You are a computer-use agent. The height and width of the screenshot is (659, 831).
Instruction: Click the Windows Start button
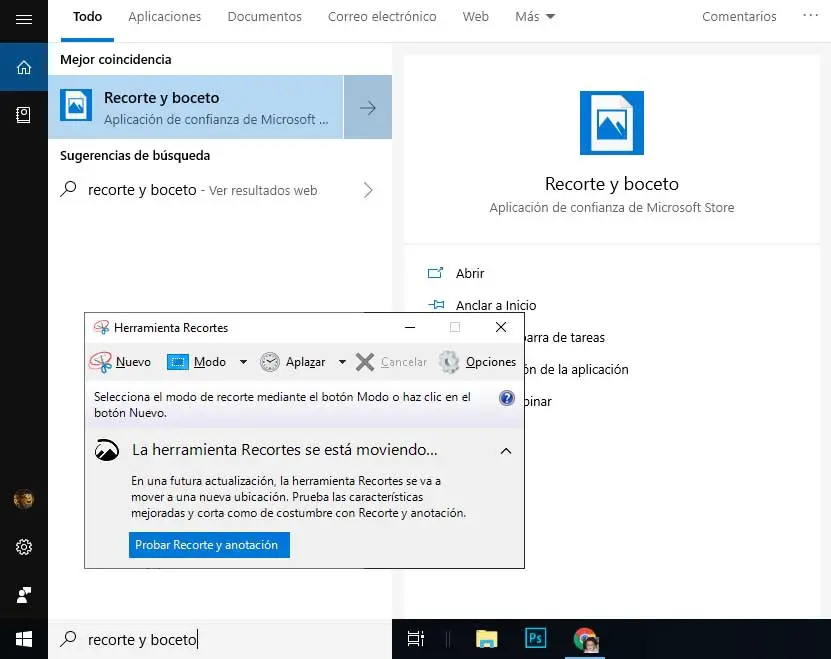click(24, 639)
